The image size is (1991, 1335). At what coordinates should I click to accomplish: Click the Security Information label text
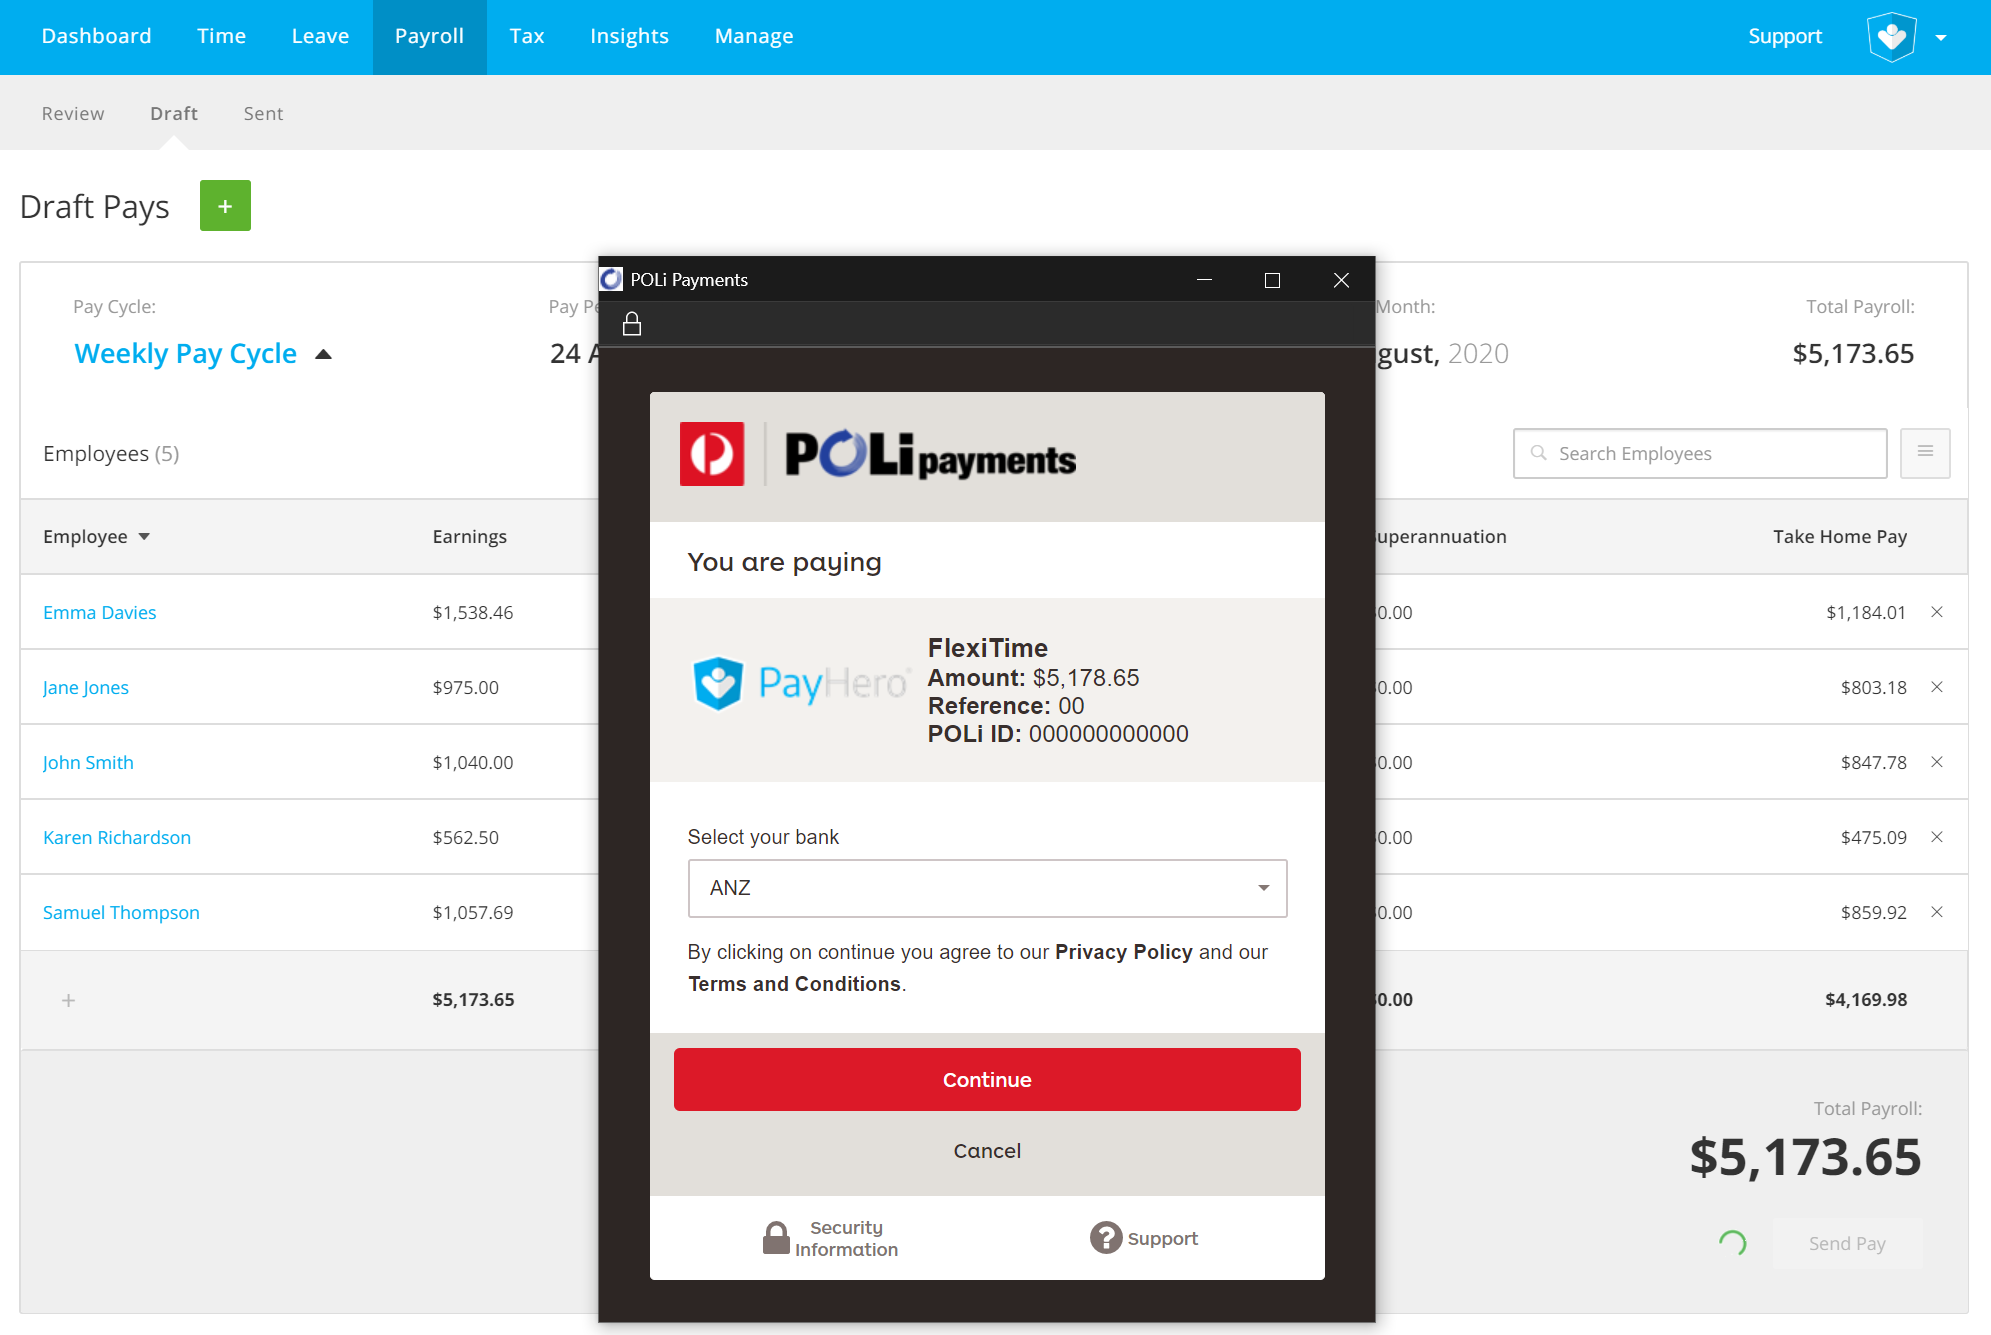click(846, 1238)
